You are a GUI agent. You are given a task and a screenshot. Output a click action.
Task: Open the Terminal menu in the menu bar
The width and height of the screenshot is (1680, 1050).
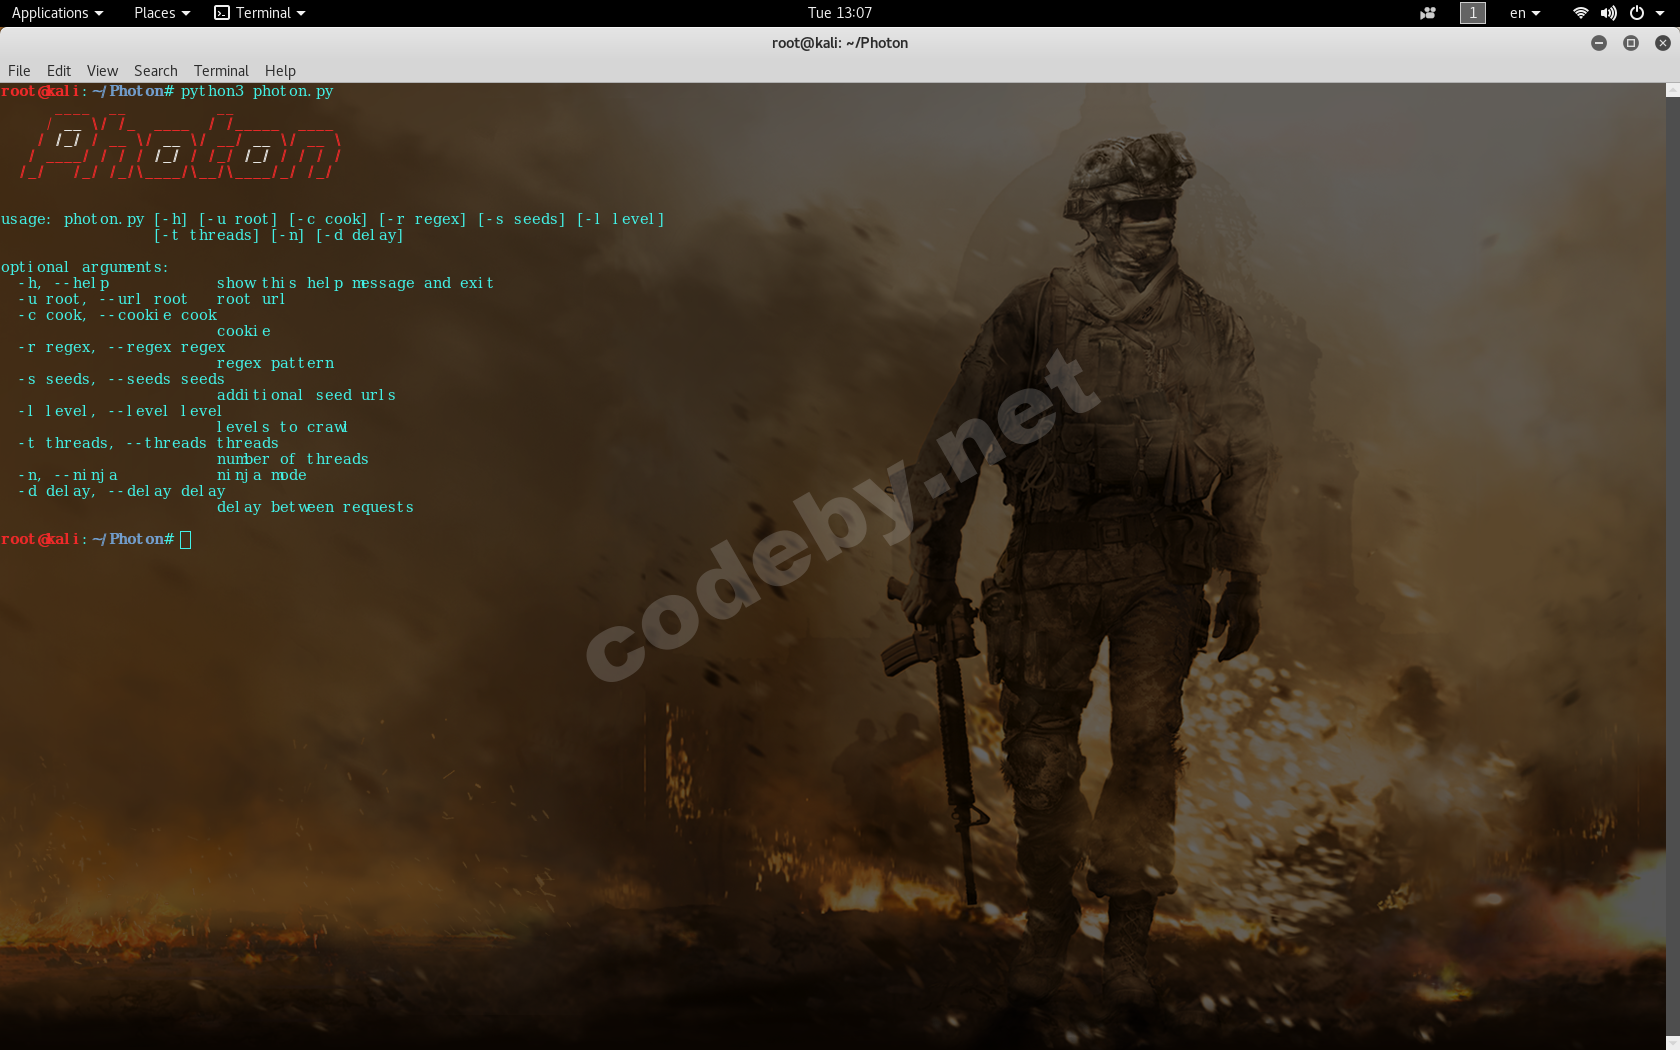point(221,71)
